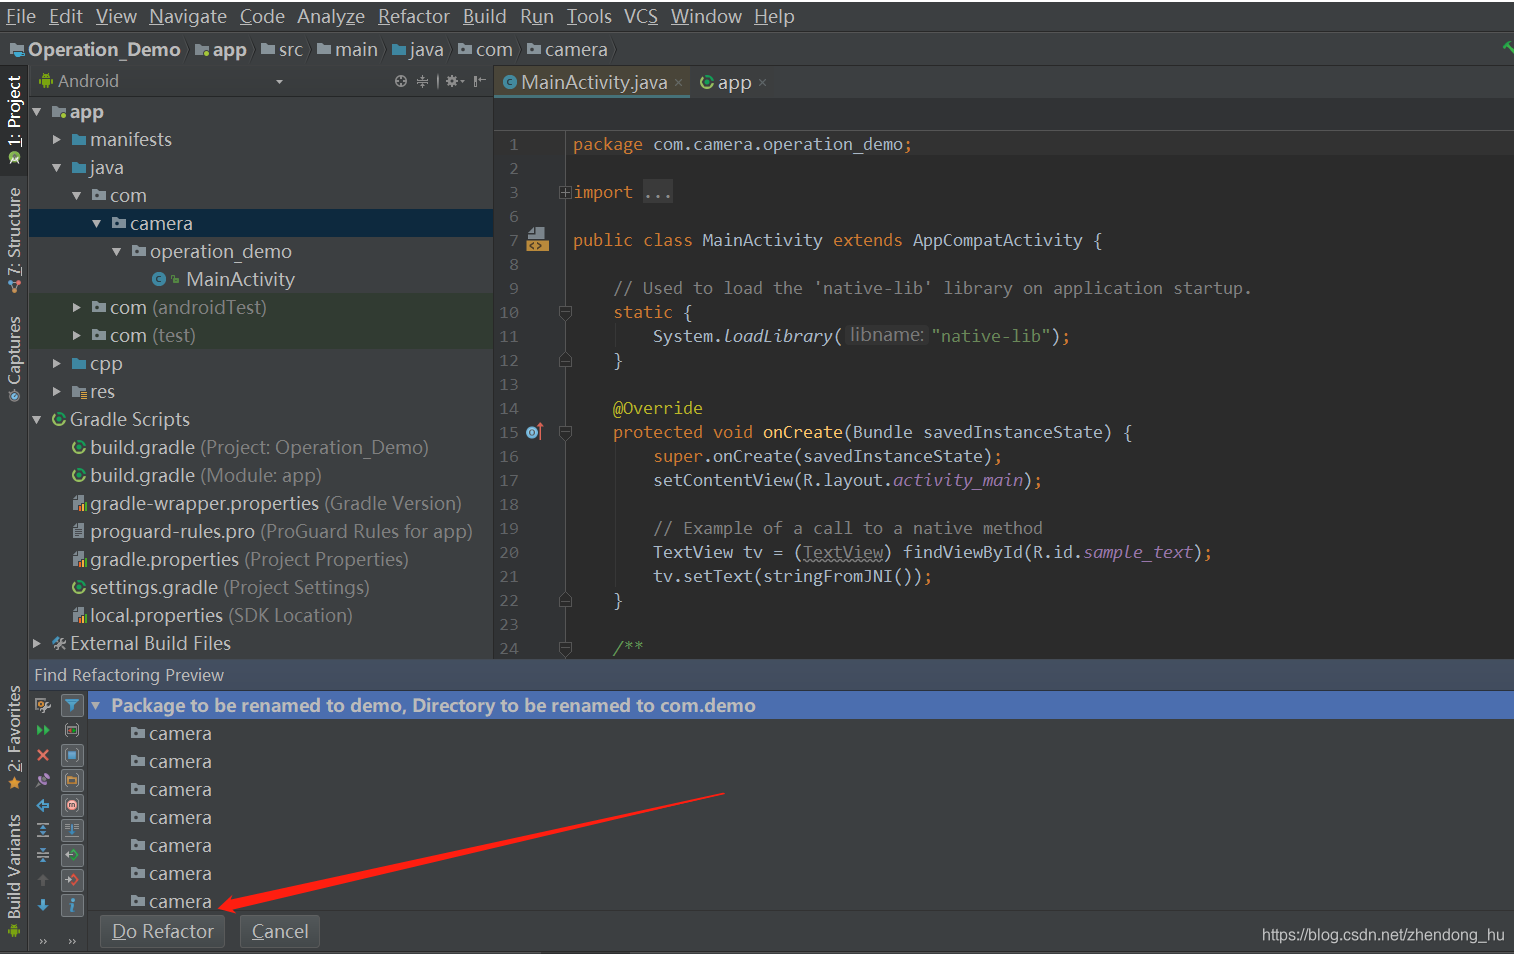The width and height of the screenshot is (1514, 954).
Task: Collapse 'Package to be renamed to demo' node
Action: click(96, 706)
